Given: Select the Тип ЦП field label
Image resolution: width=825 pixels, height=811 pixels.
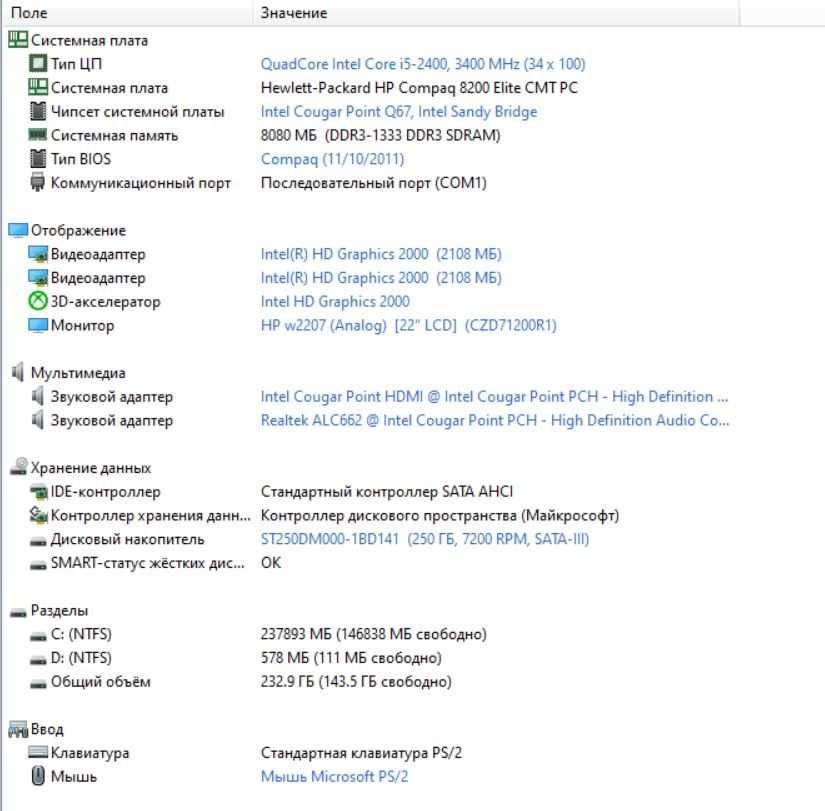Looking at the screenshot, I should click(x=76, y=64).
